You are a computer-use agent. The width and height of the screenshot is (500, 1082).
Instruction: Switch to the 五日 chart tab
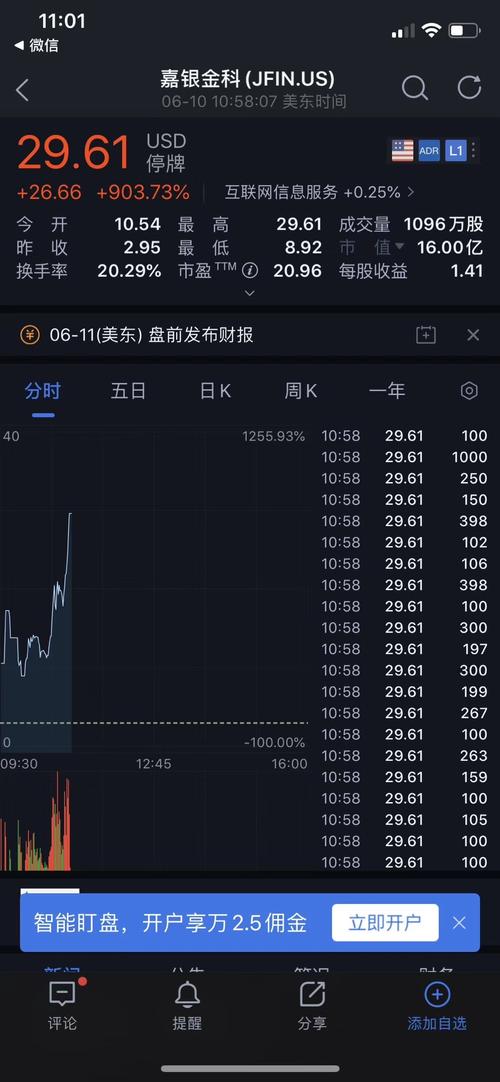128,391
